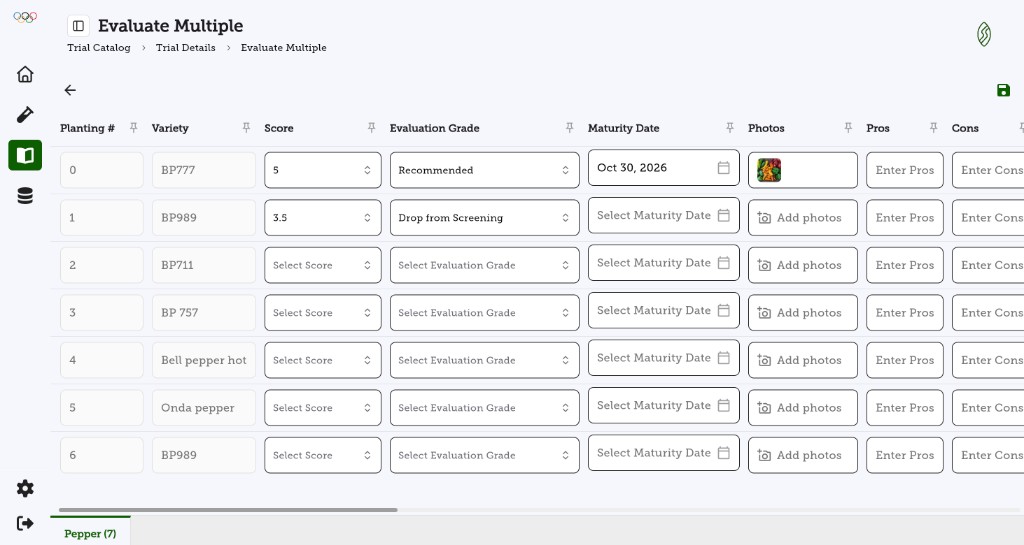This screenshot has height=545, width=1024.
Task: Open Evaluation Grade dropdown for Bell pepper hot
Action: [x=485, y=360]
